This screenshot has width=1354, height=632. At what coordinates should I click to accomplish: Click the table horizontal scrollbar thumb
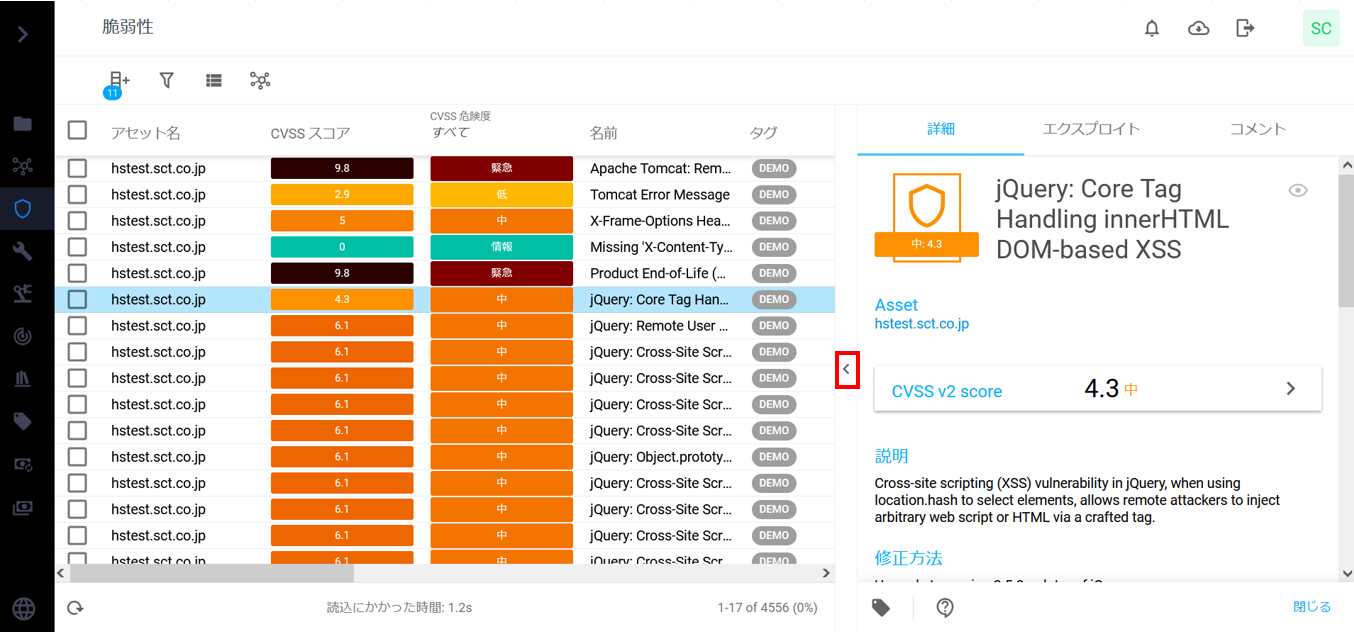click(212, 573)
